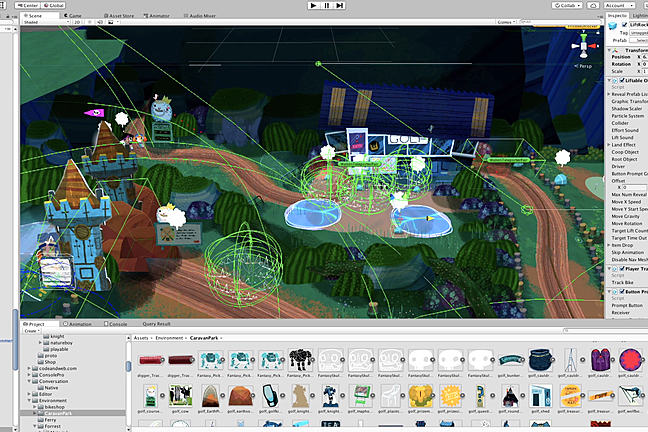Click the scene view search field
The width and height of the screenshot is (648, 432).
(559, 22)
